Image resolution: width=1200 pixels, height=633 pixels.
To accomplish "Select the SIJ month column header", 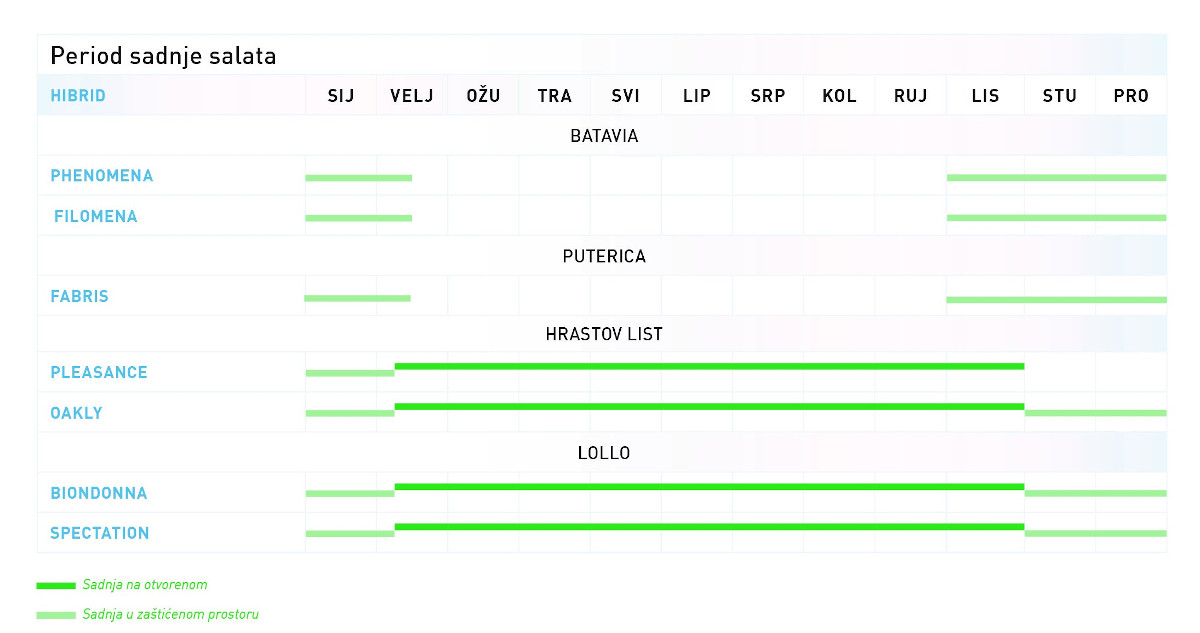I will pyautogui.click(x=341, y=96).
